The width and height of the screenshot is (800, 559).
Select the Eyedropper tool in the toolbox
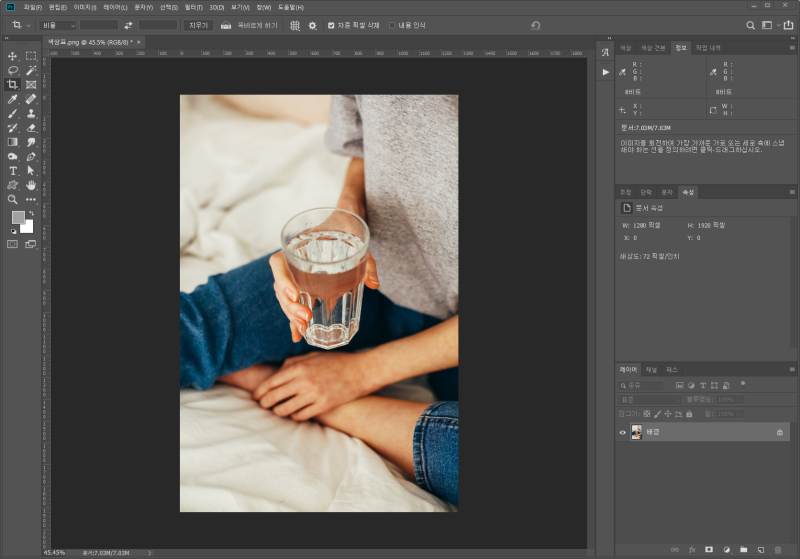click(x=13, y=99)
